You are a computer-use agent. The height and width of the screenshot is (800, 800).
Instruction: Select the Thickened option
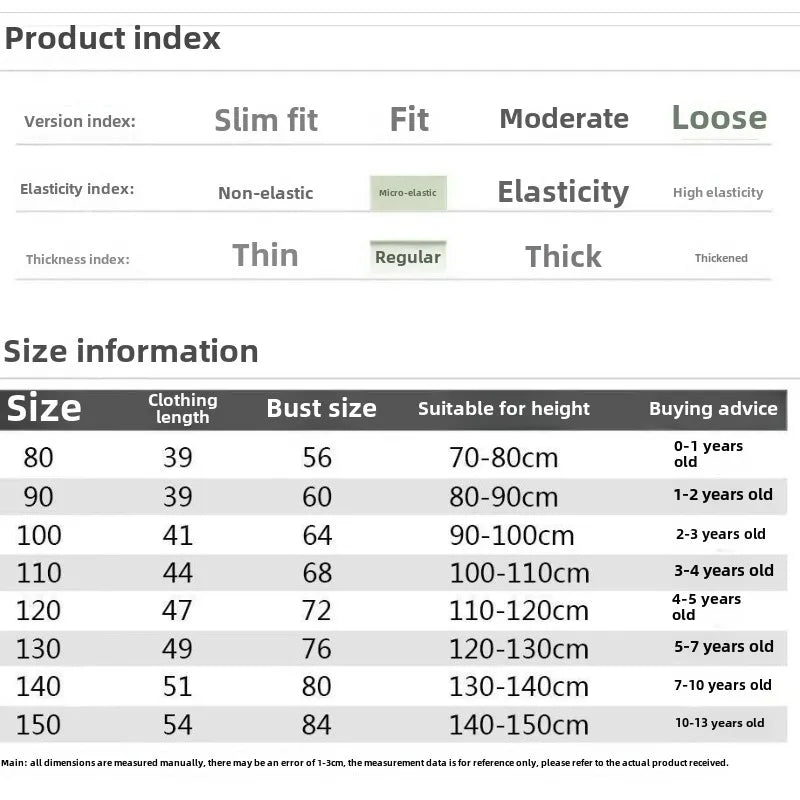coord(721,258)
